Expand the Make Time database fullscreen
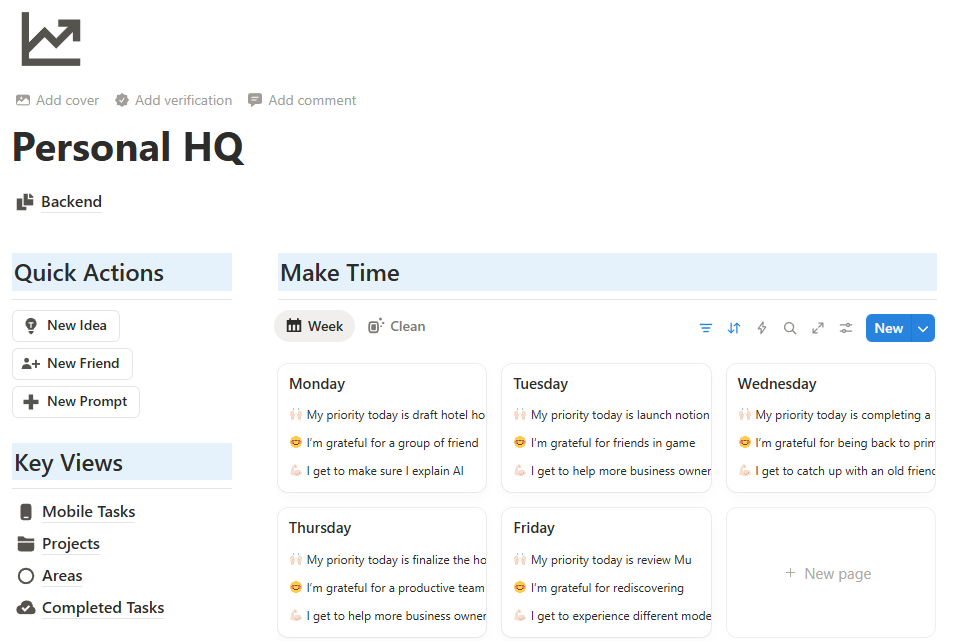Screen dimensions: 955x644 (818, 327)
